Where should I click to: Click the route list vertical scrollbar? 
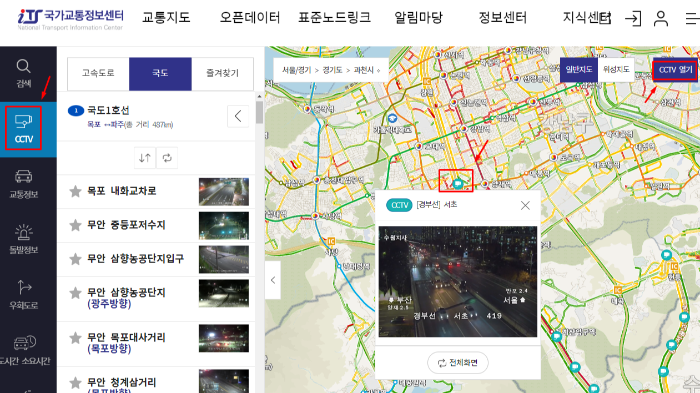pos(259,112)
